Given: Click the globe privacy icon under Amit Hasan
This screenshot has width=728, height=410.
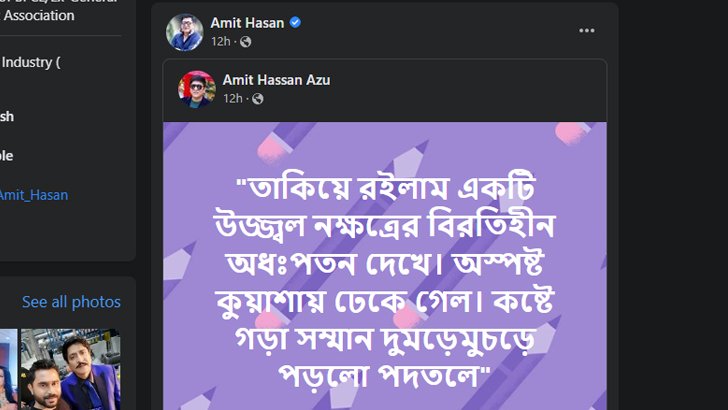Looking at the screenshot, I should click(246, 42).
